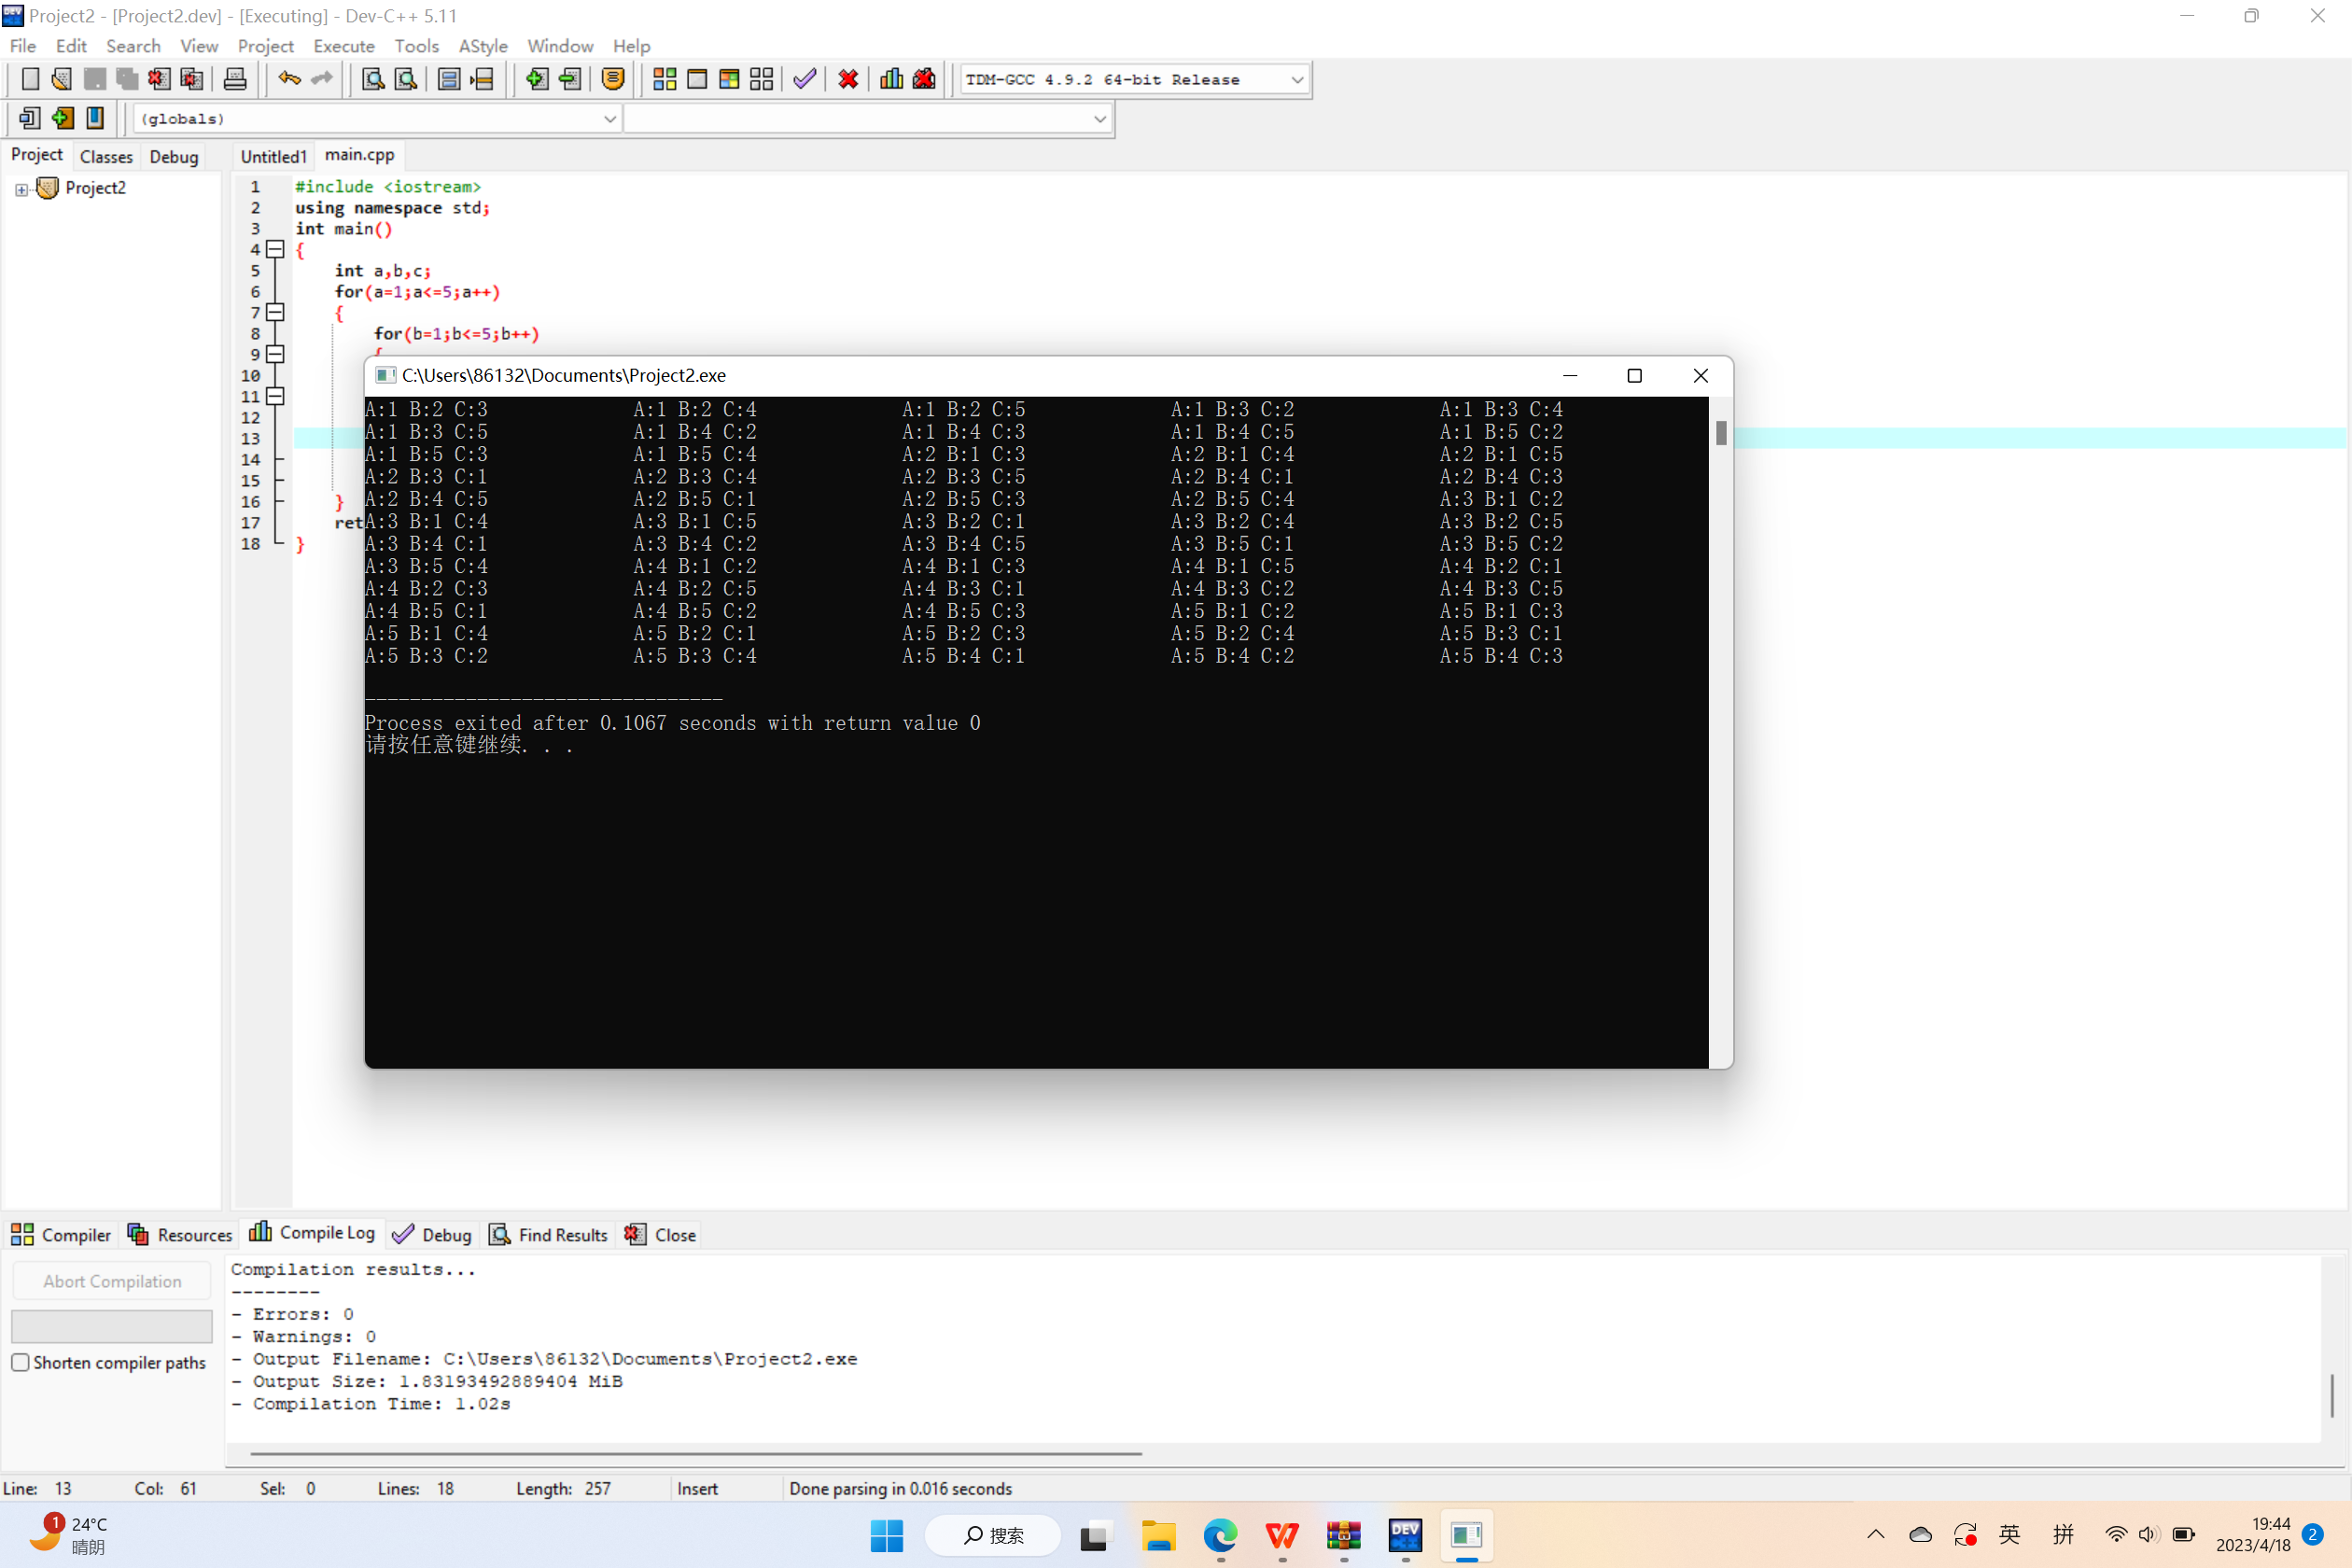
Task: Click the Debug checkmark toolbar icon
Action: pyautogui.click(x=805, y=79)
